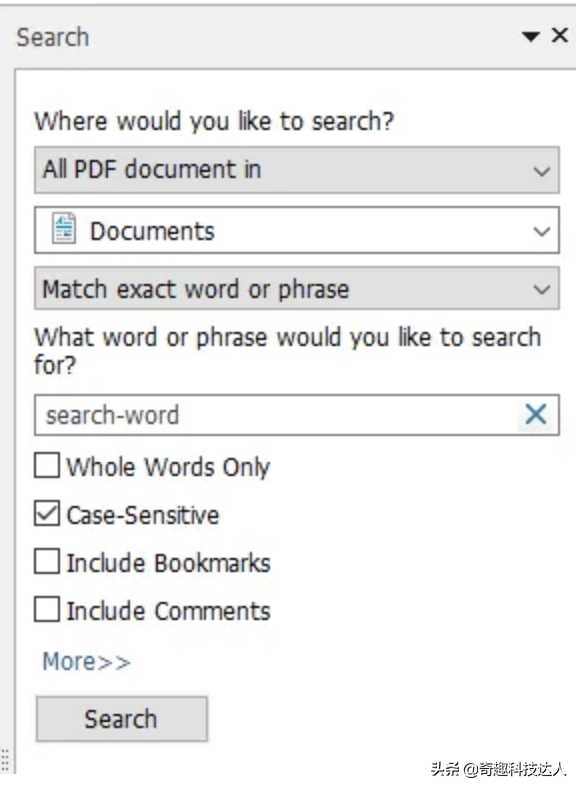This screenshot has height=790, width=580.
Task: Open the Search panel options triangle menu
Action: tap(531, 36)
